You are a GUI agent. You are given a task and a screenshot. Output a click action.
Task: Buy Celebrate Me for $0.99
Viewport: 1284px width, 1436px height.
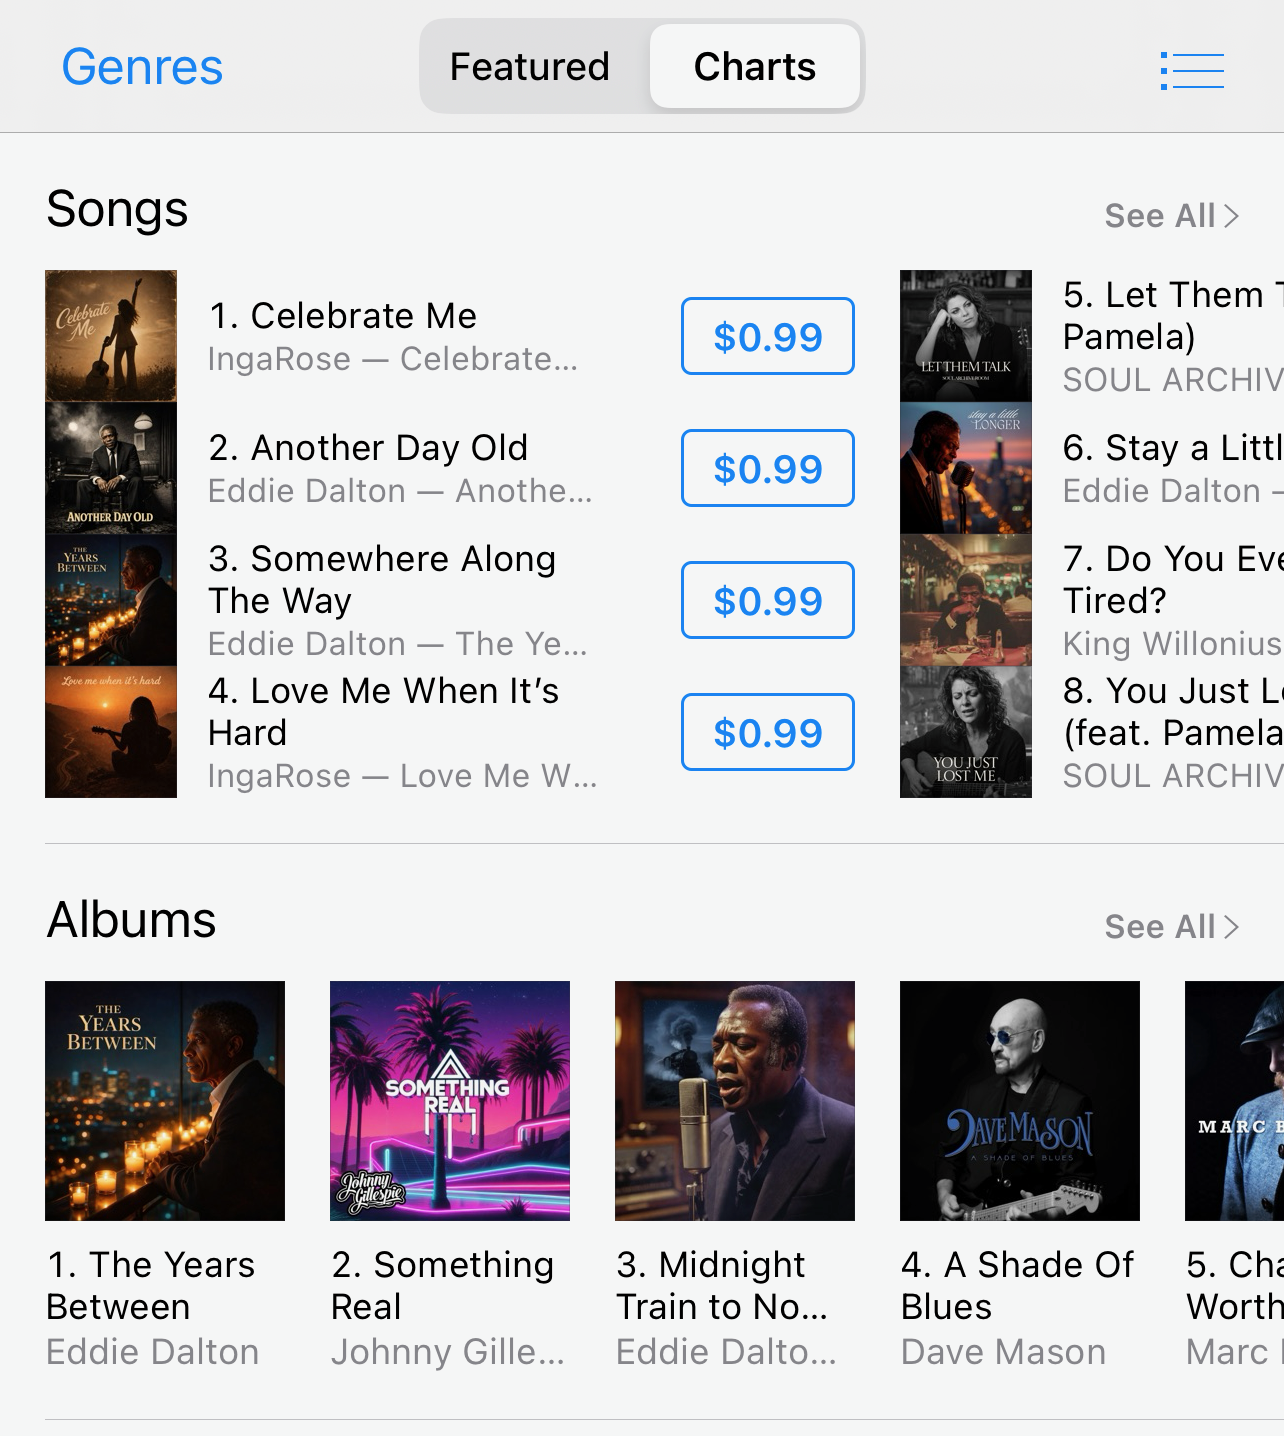coord(768,336)
